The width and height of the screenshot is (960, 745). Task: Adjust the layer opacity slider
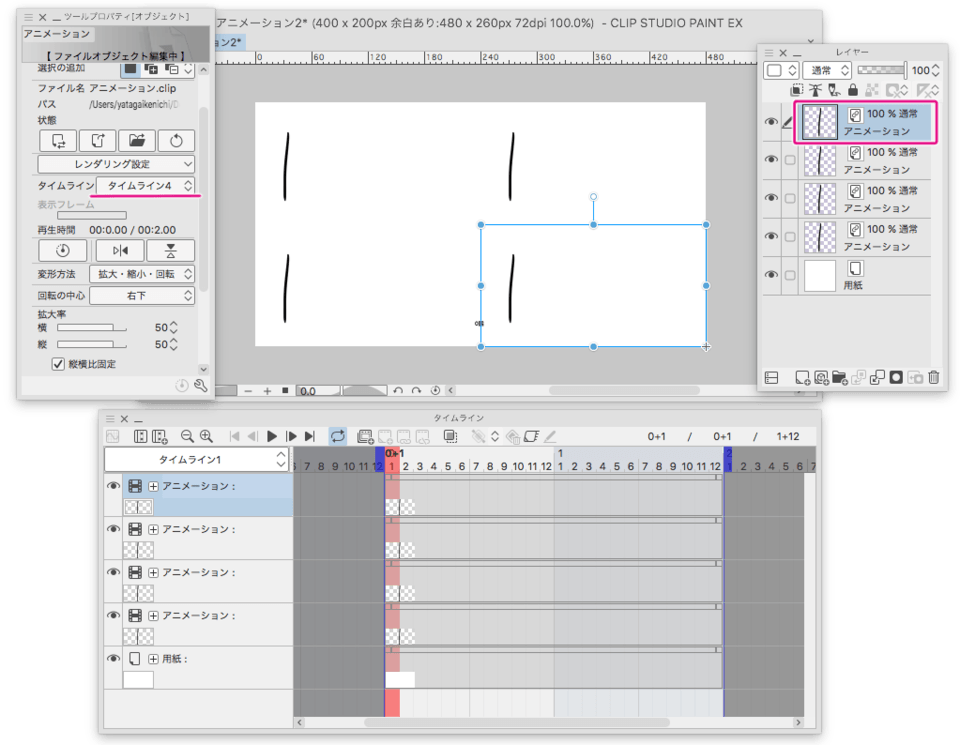882,70
